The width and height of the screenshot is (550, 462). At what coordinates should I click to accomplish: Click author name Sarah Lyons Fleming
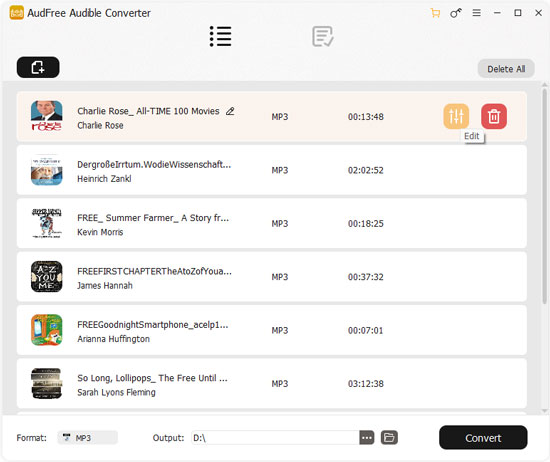click(x=116, y=392)
